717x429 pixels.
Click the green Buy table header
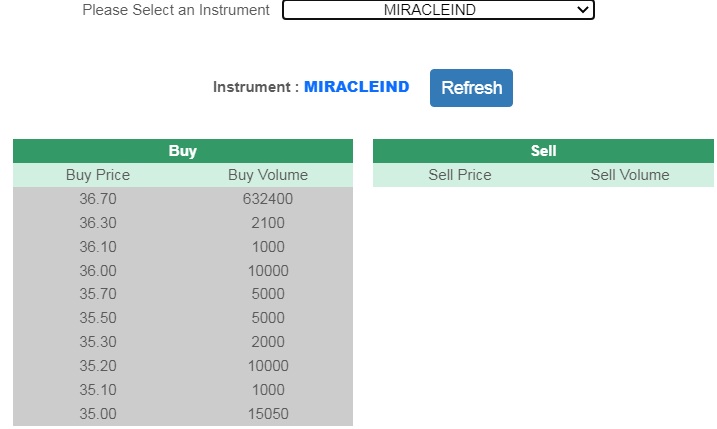coord(183,151)
